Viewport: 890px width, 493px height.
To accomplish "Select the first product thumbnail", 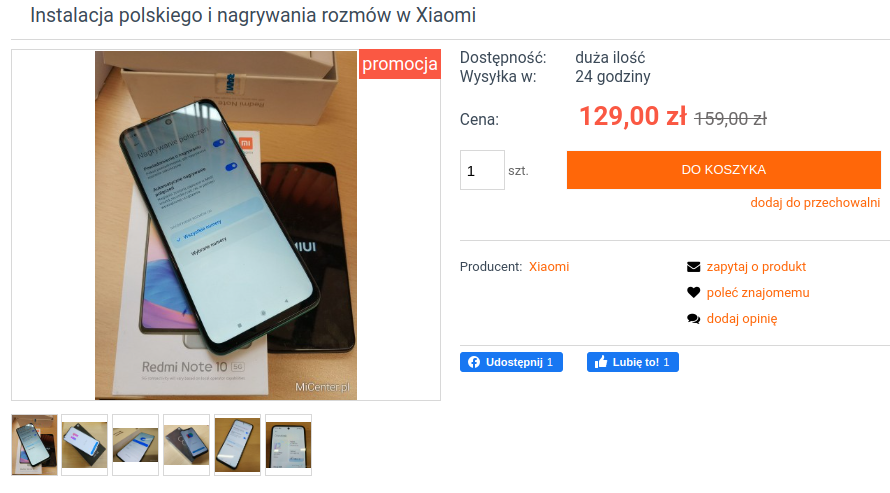I will pos(35,445).
